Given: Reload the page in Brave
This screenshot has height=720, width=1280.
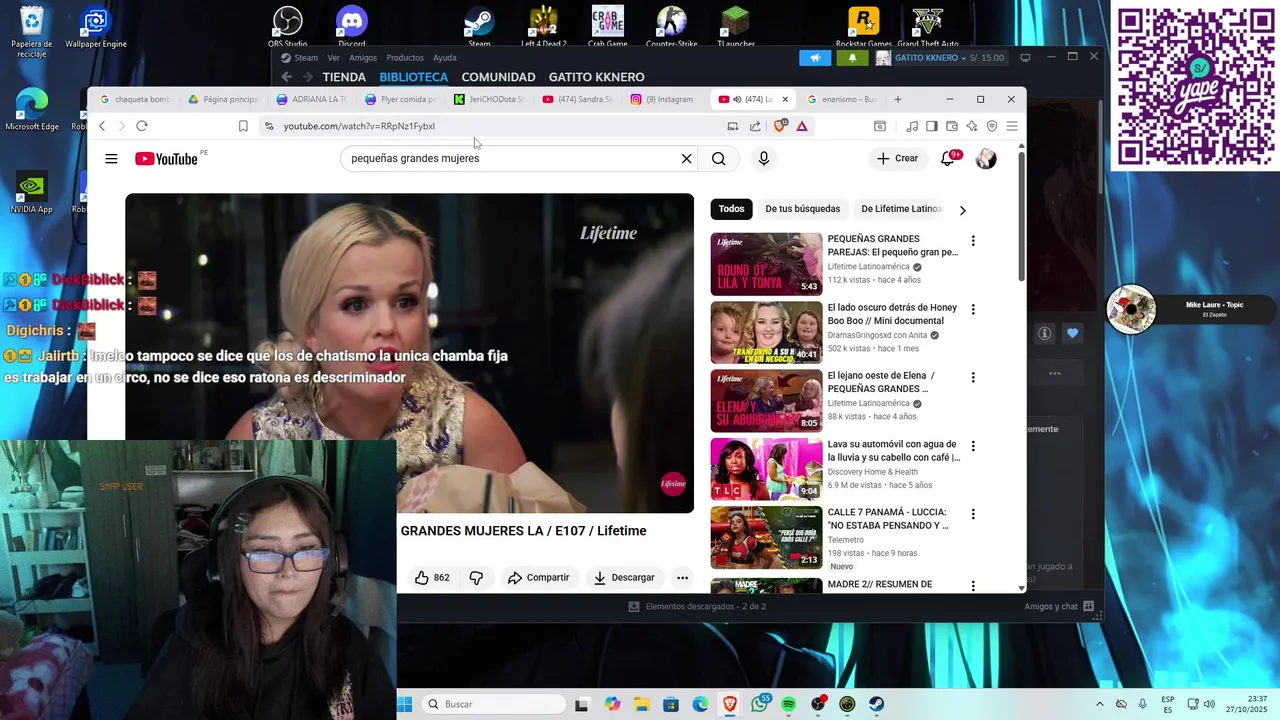Looking at the screenshot, I should (141, 126).
